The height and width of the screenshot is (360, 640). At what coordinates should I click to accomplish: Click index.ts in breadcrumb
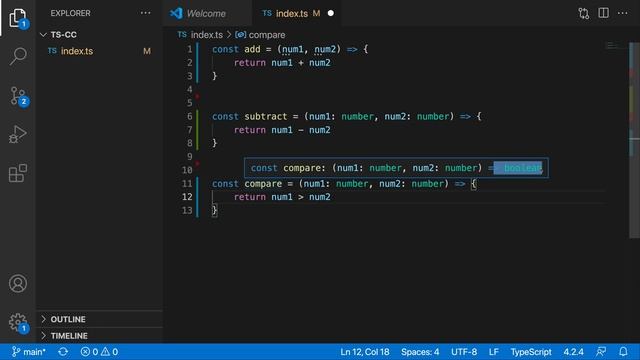(207, 35)
